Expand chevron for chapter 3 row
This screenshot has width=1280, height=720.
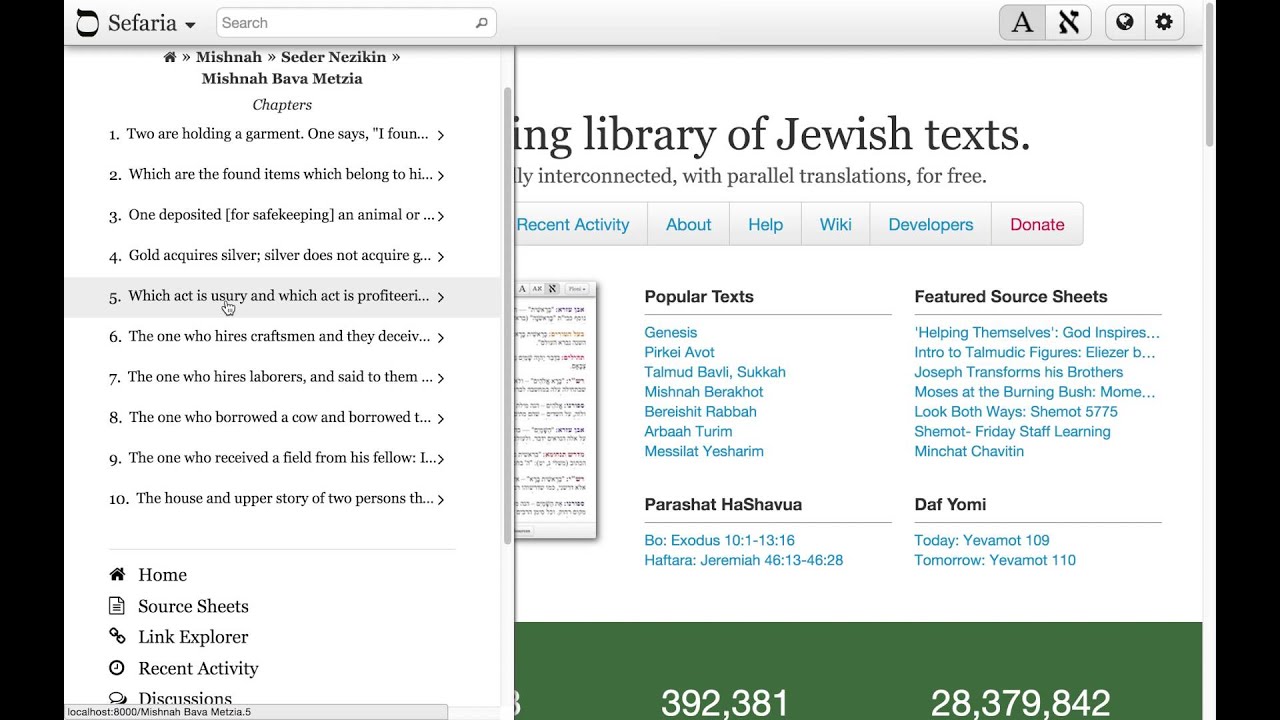point(440,215)
